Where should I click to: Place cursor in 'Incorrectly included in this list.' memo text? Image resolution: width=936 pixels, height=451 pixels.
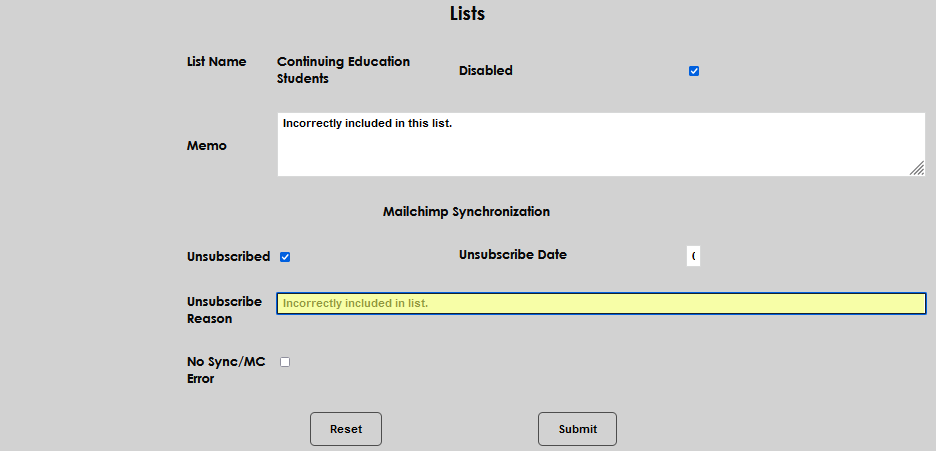tap(367, 124)
